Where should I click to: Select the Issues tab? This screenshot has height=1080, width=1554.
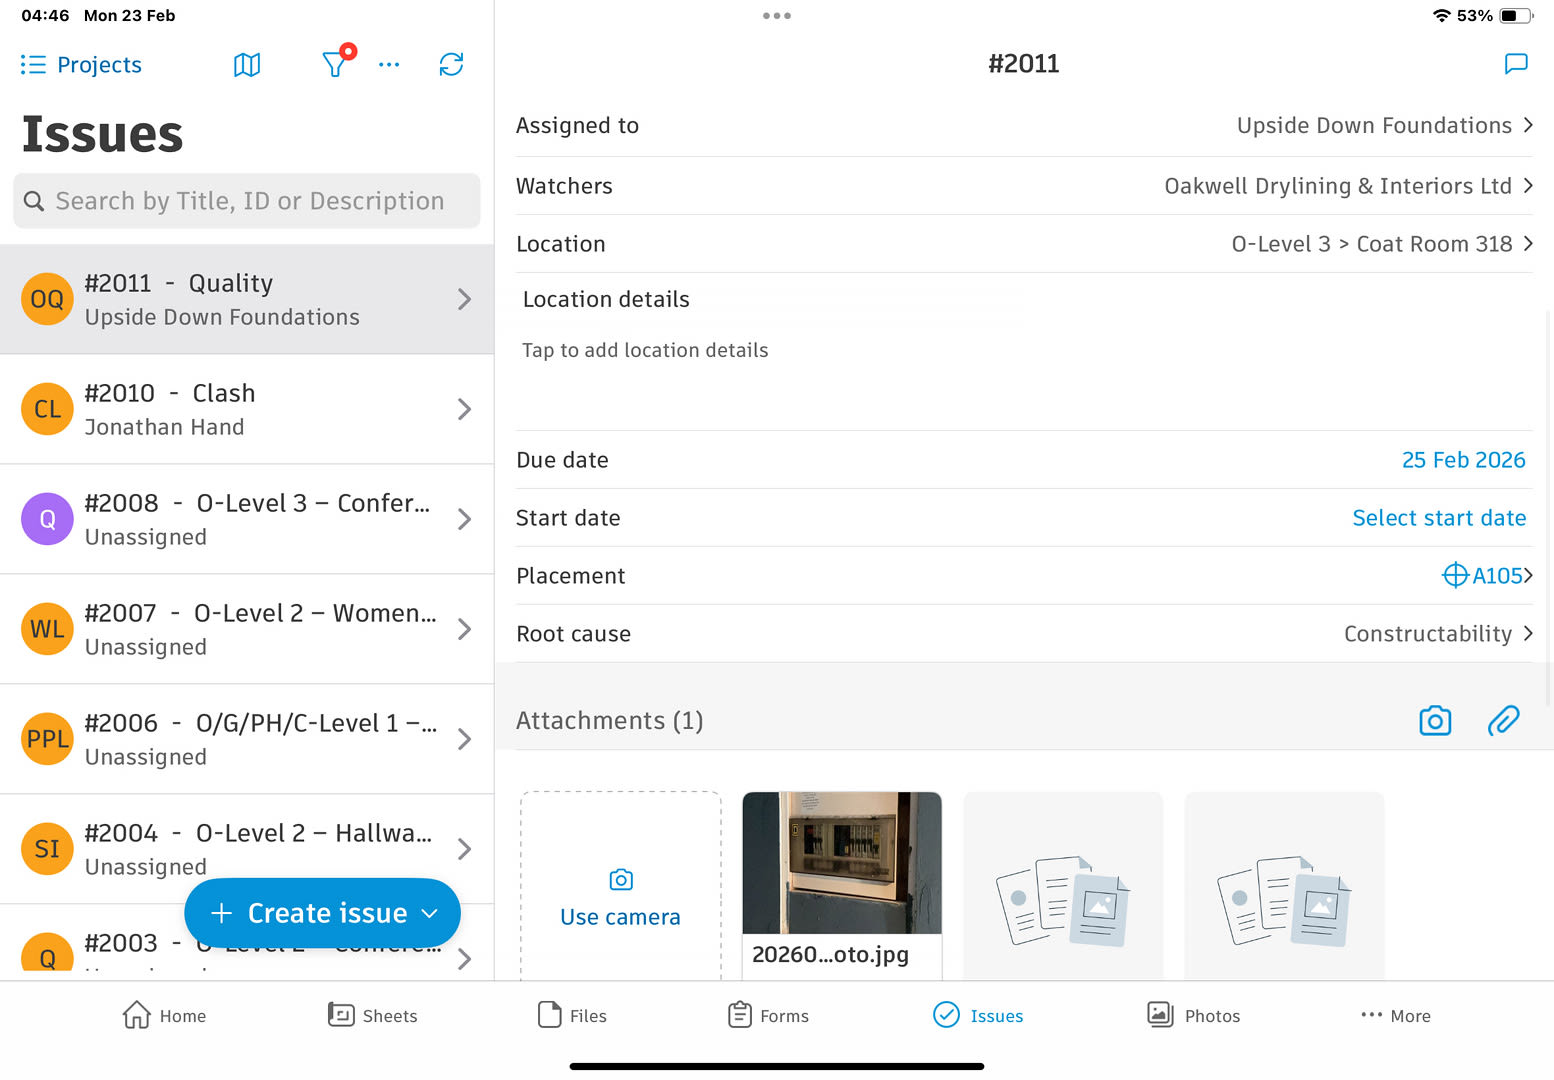[977, 1015]
